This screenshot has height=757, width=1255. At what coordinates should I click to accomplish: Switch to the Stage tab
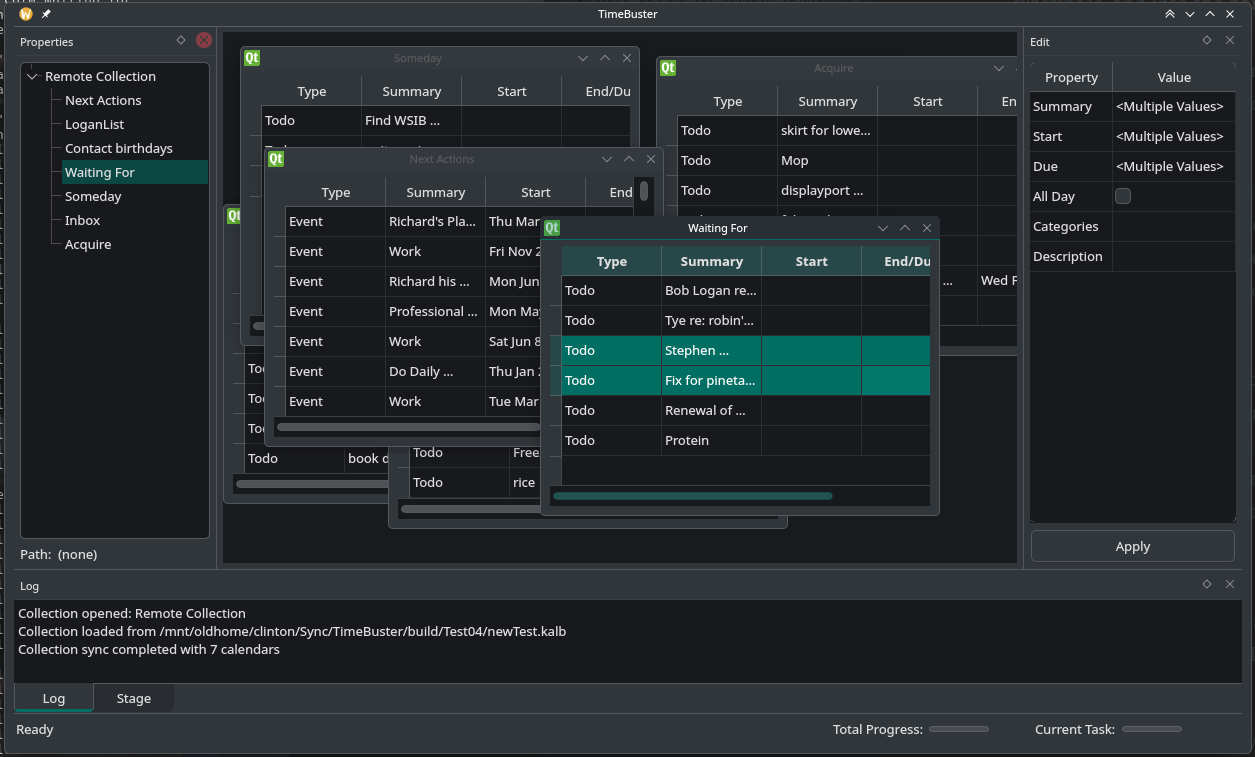(134, 698)
